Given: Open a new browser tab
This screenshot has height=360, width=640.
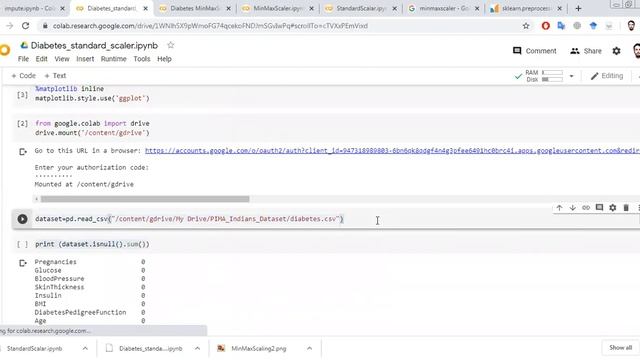Looking at the screenshot, I should 578,8.
